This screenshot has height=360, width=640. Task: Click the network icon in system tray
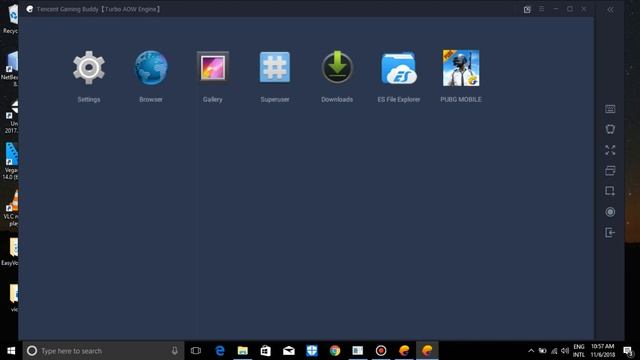(554, 351)
